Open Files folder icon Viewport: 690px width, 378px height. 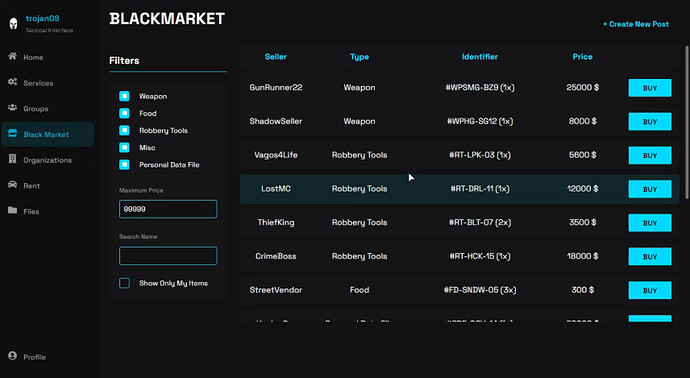(x=12, y=210)
